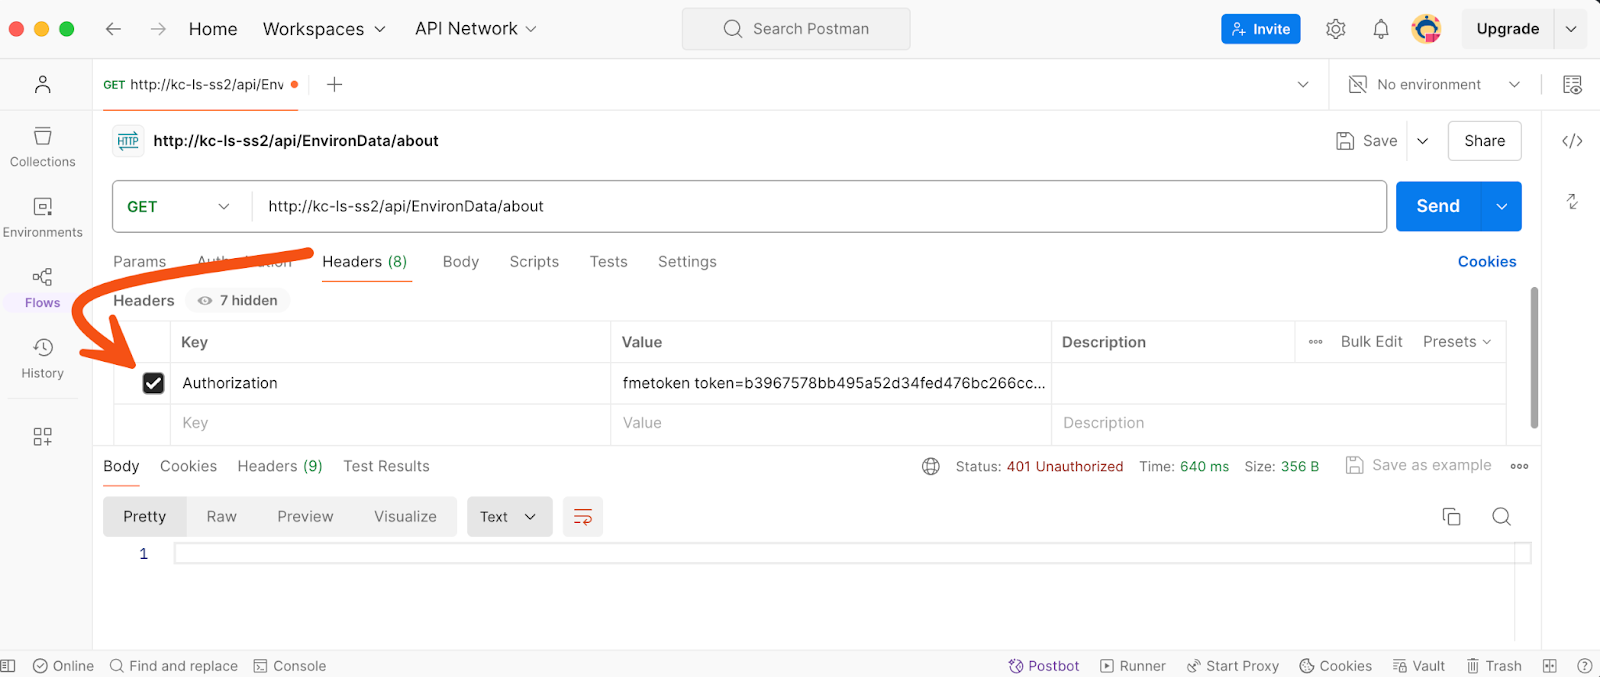This screenshot has height=677, width=1600.
Task: Switch to the Raw response view
Action: [x=221, y=517]
